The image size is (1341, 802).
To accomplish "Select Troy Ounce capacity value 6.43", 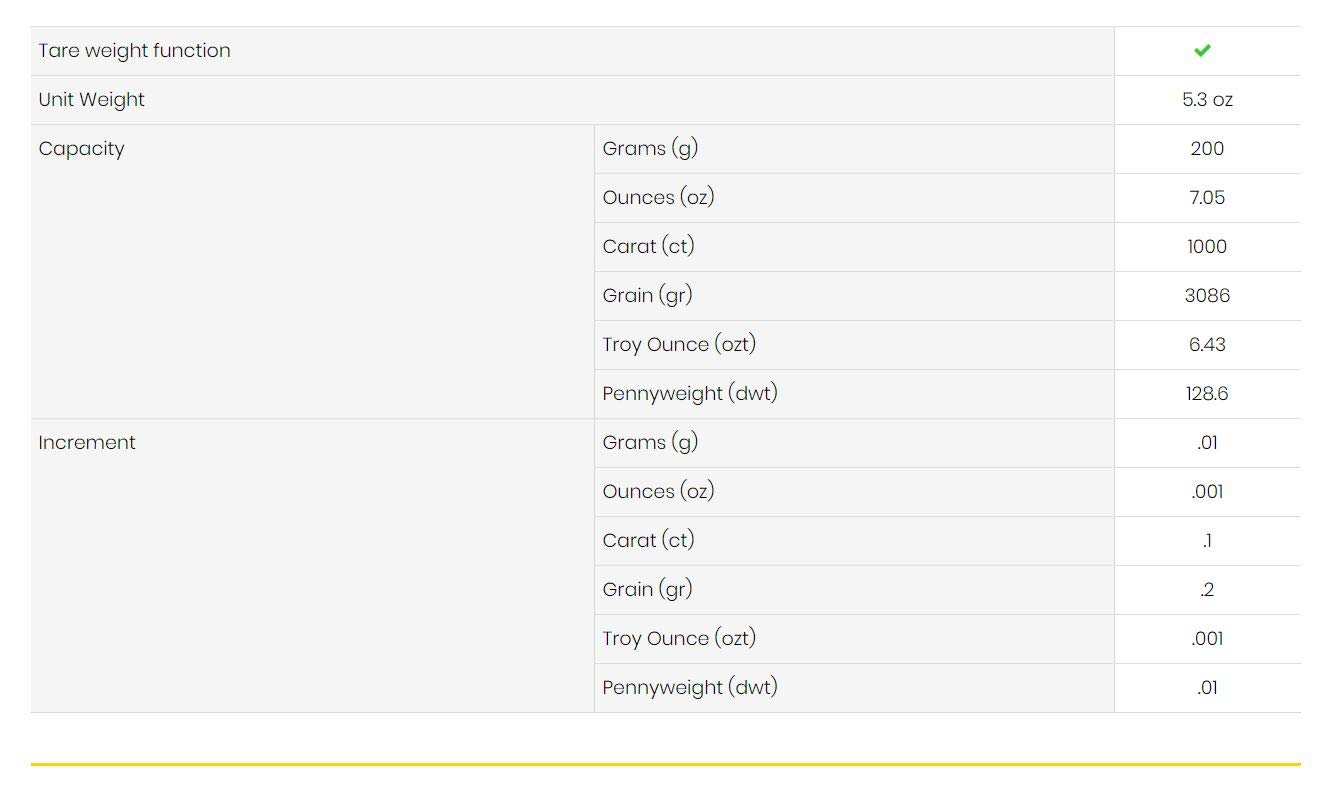I will pyautogui.click(x=1207, y=345).
